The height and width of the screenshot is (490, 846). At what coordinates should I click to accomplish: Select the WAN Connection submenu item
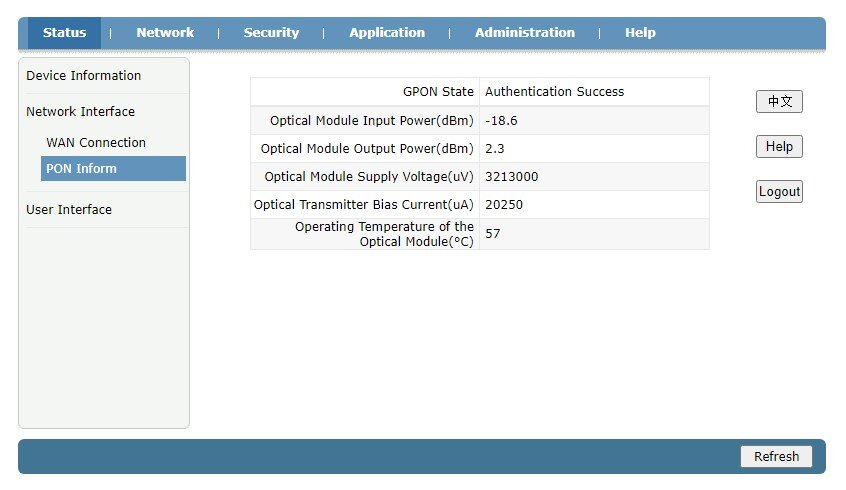[x=96, y=143]
